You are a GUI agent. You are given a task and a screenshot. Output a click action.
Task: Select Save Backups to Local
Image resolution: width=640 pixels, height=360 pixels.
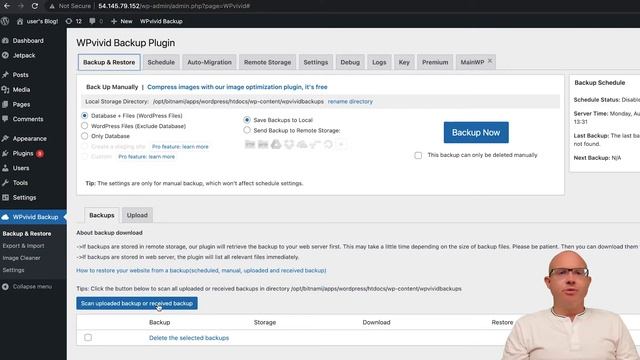coord(247,120)
